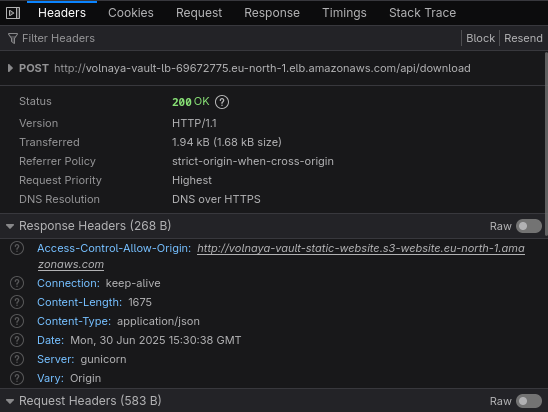Switch to the Cookies tab
The width and height of the screenshot is (548, 412).
coord(131,13)
